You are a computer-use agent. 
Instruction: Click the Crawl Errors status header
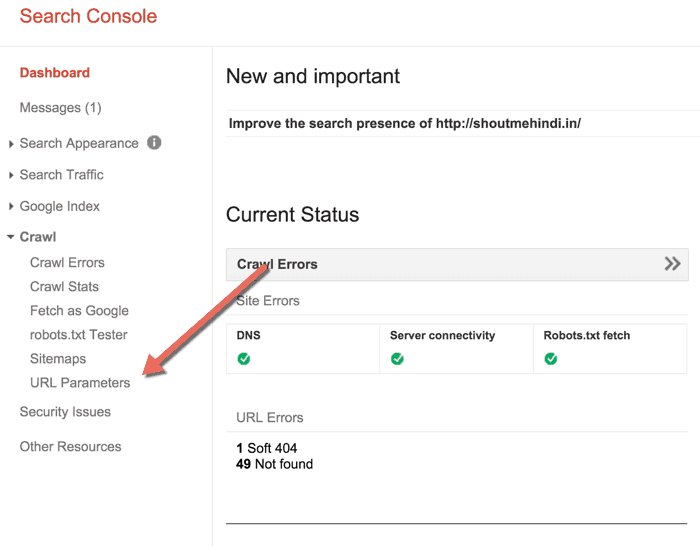click(x=457, y=264)
